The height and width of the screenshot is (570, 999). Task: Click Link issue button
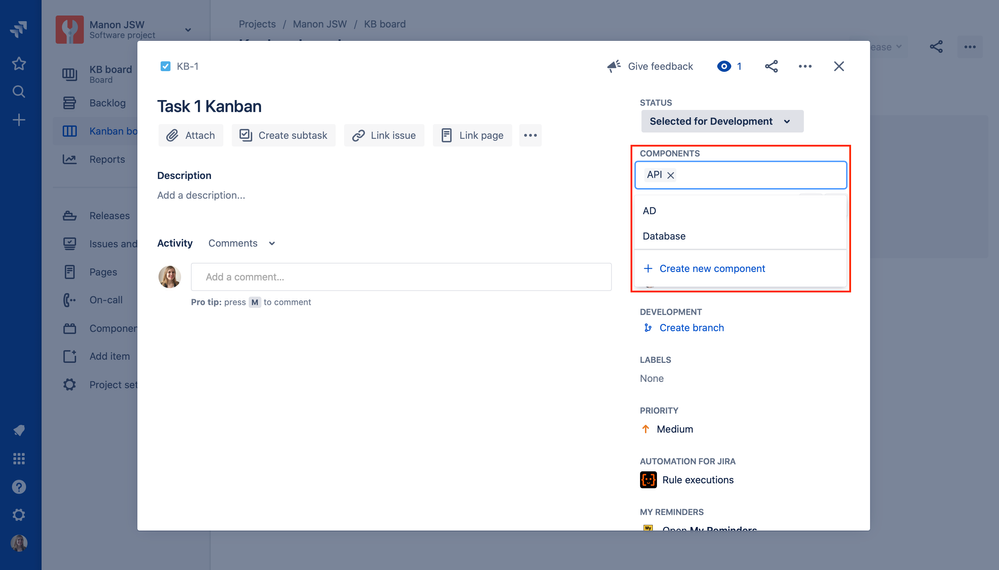pyautogui.click(x=384, y=135)
